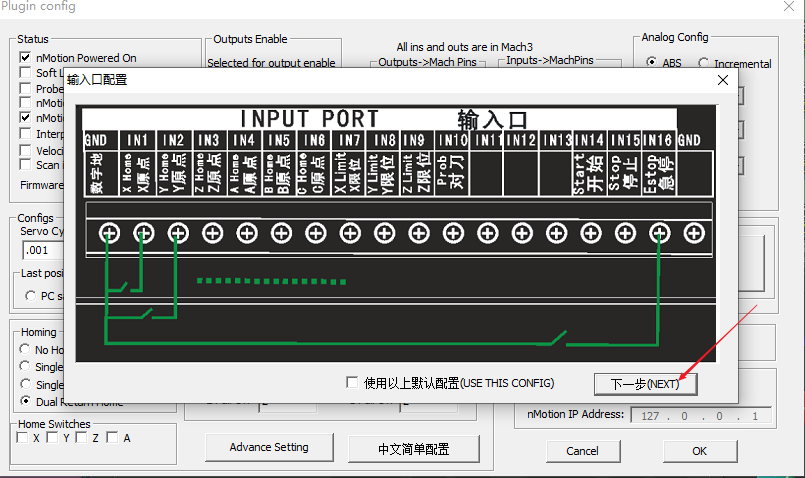This screenshot has width=805, height=478.
Task: Click the first GND screw terminal wired in green
Action: click(x=109, y=233)
